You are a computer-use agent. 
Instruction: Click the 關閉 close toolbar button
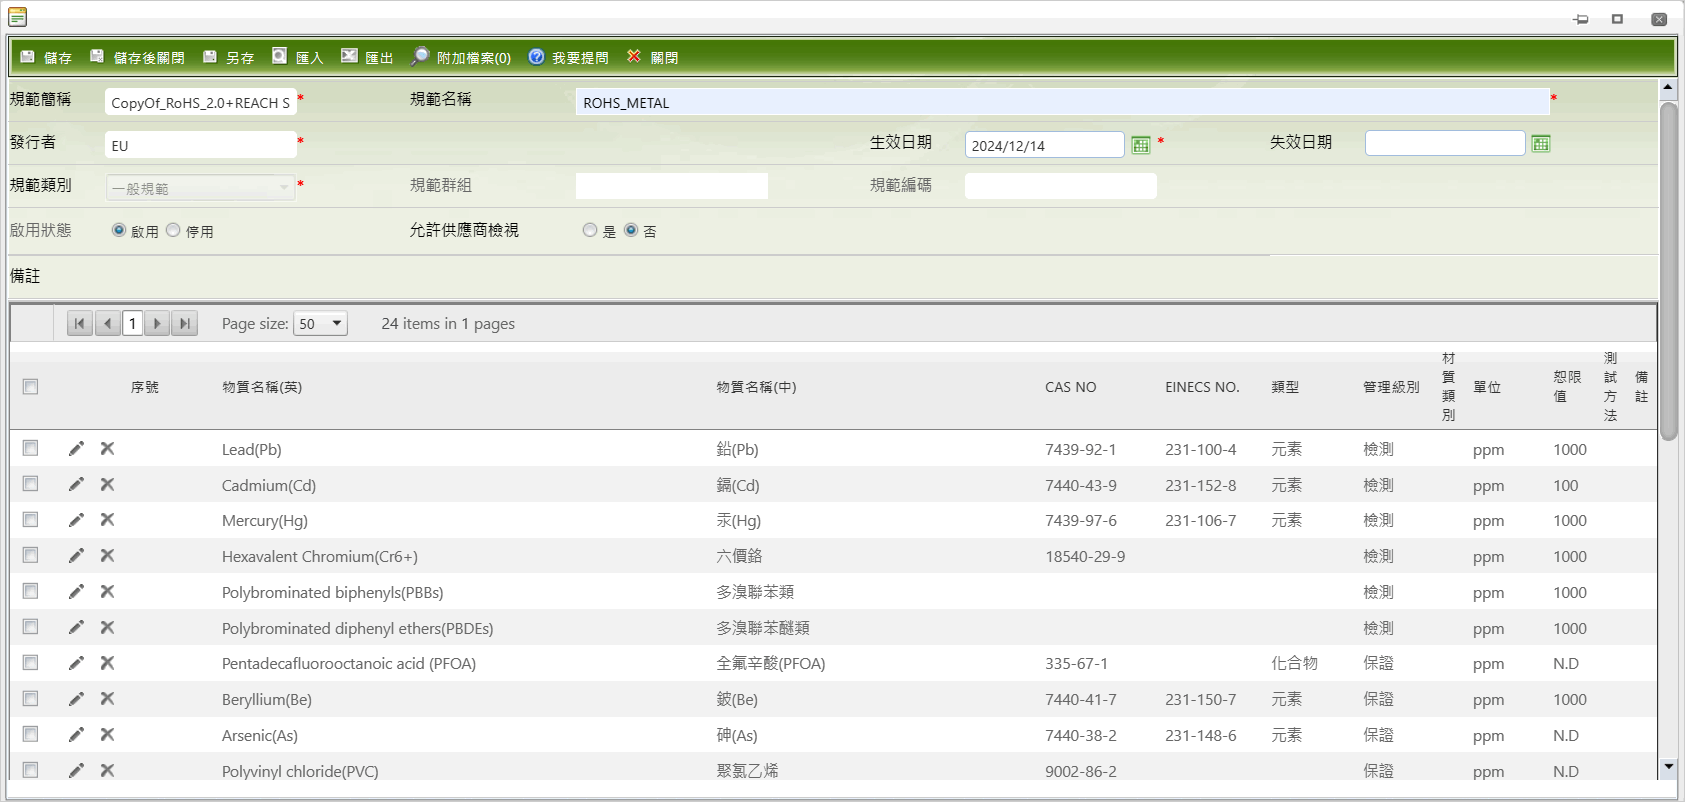pyautogui.click(x=652, y=58)
